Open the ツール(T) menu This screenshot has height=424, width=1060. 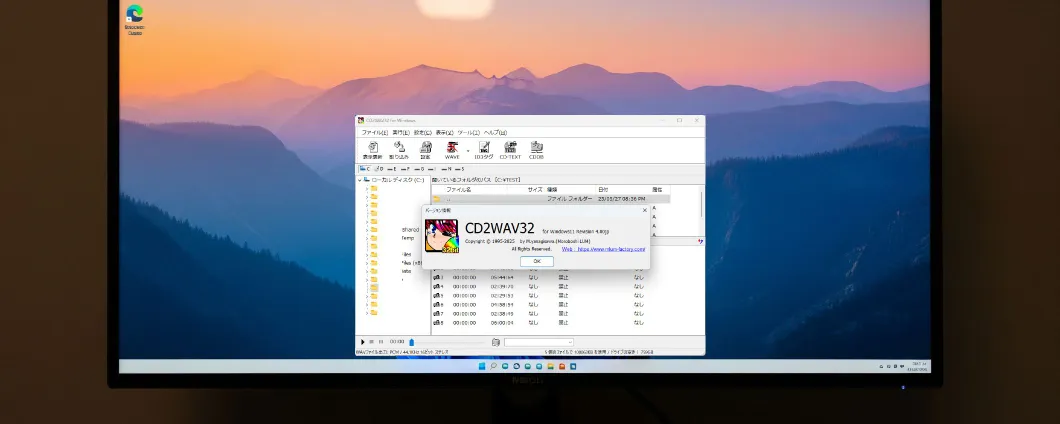[x=468, y=133]
